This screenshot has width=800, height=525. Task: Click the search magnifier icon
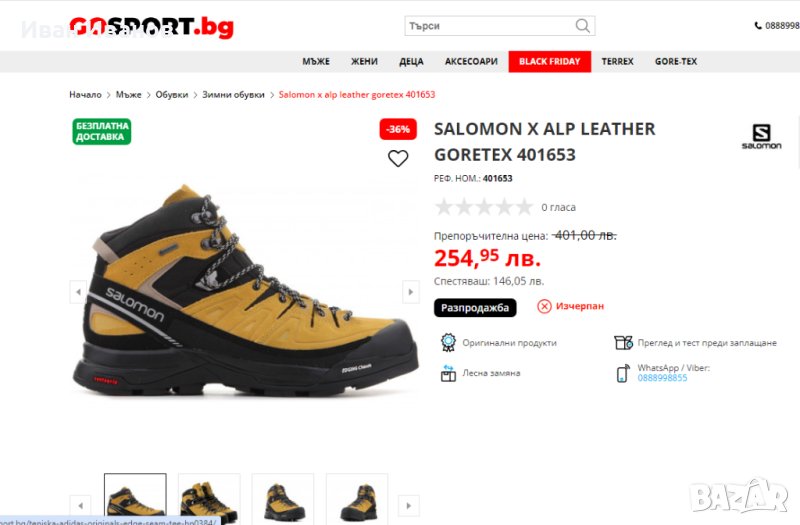point(582,26)
